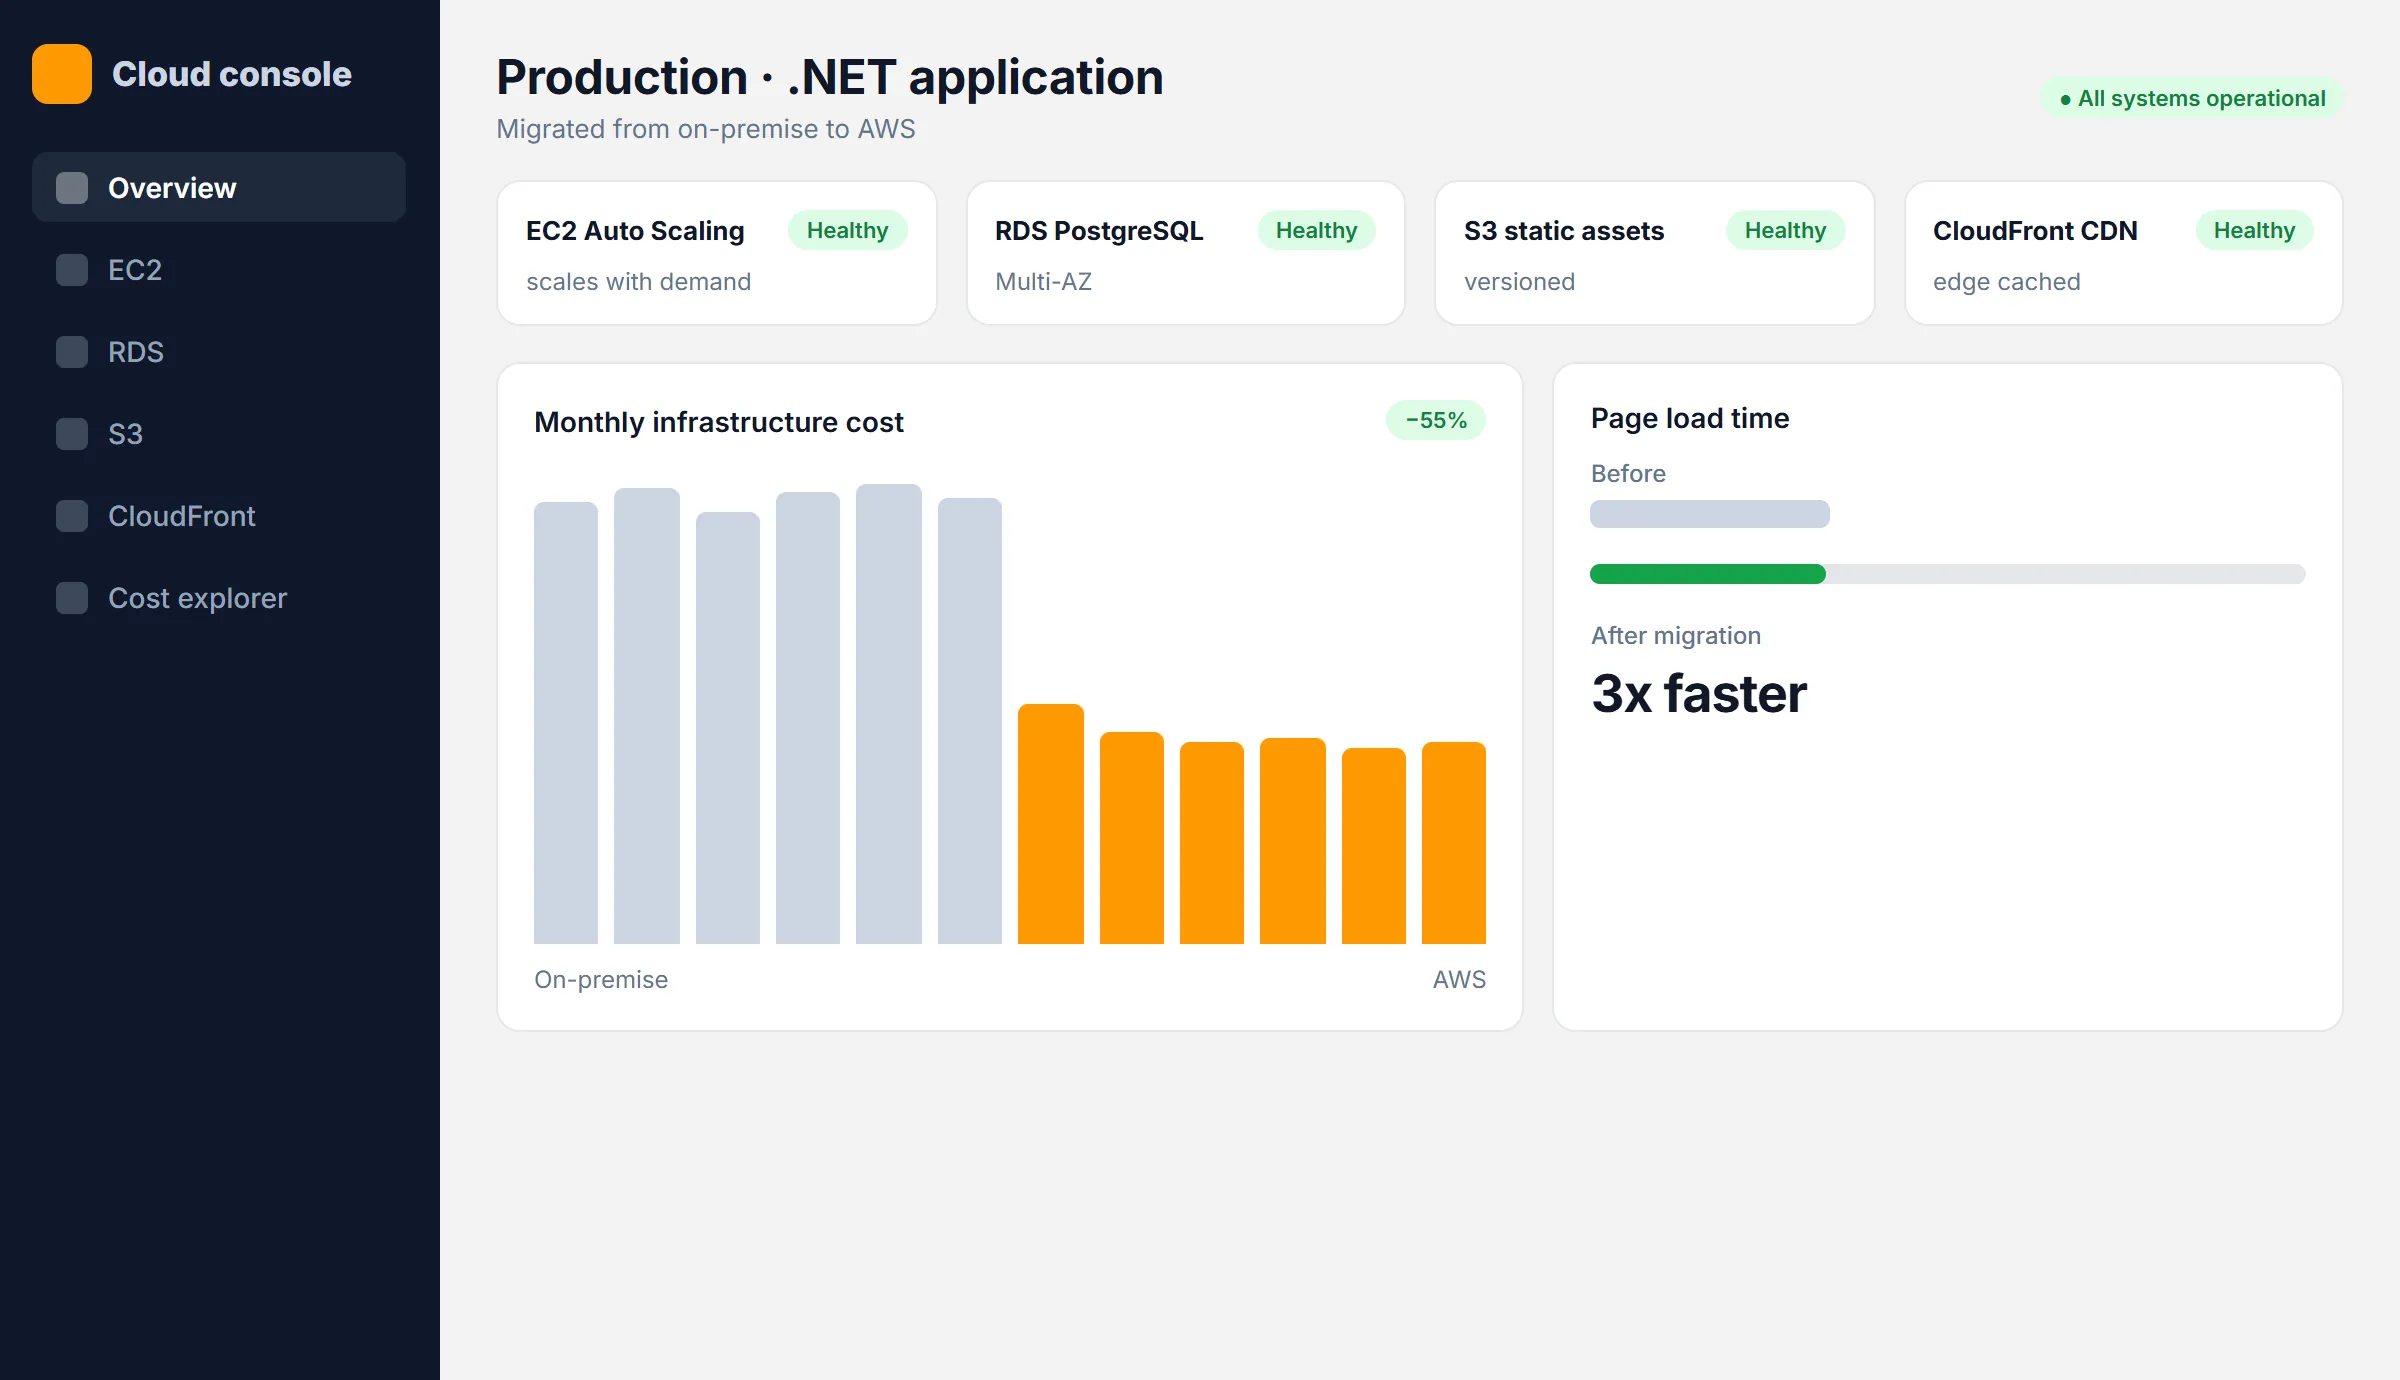Click the 'Production · .NET application' title

[x=830, y=77]
